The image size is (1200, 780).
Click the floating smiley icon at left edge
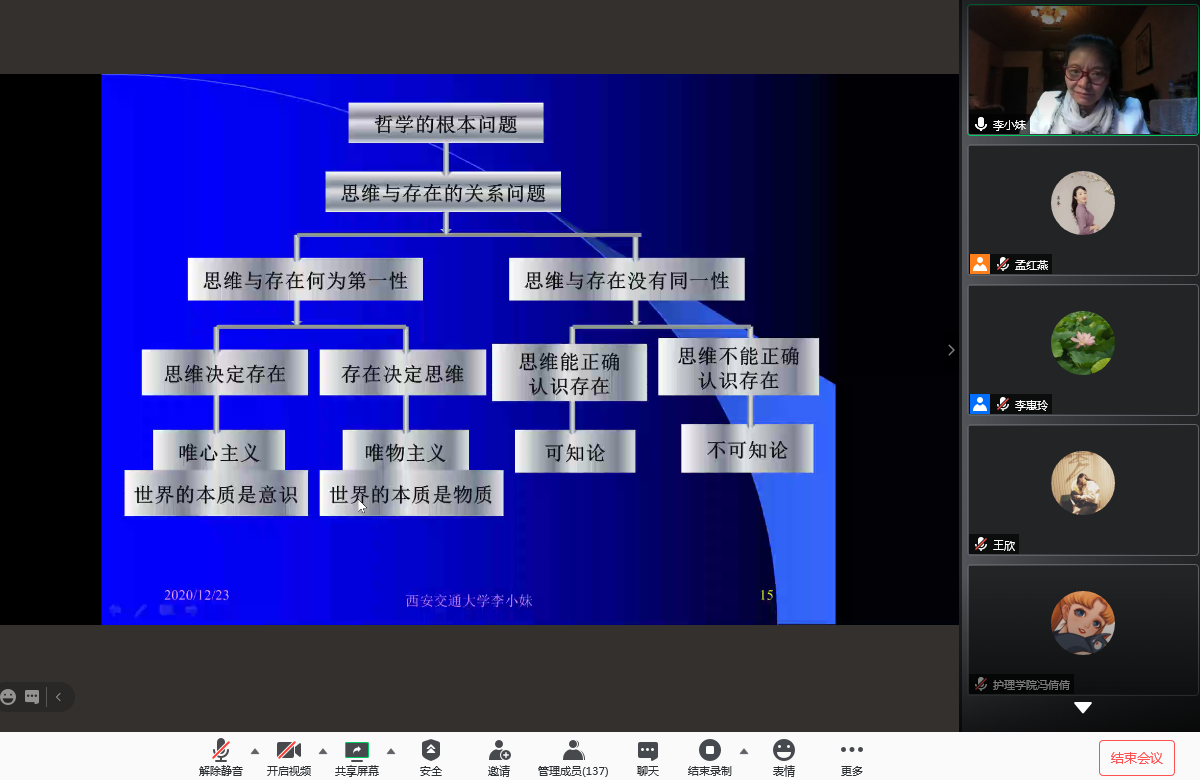9,697
